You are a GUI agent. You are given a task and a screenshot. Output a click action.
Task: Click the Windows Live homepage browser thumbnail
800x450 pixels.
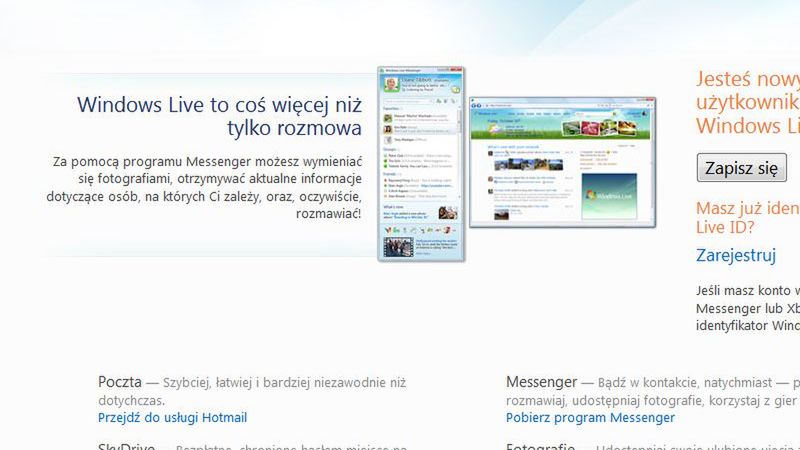pos(562,162)
